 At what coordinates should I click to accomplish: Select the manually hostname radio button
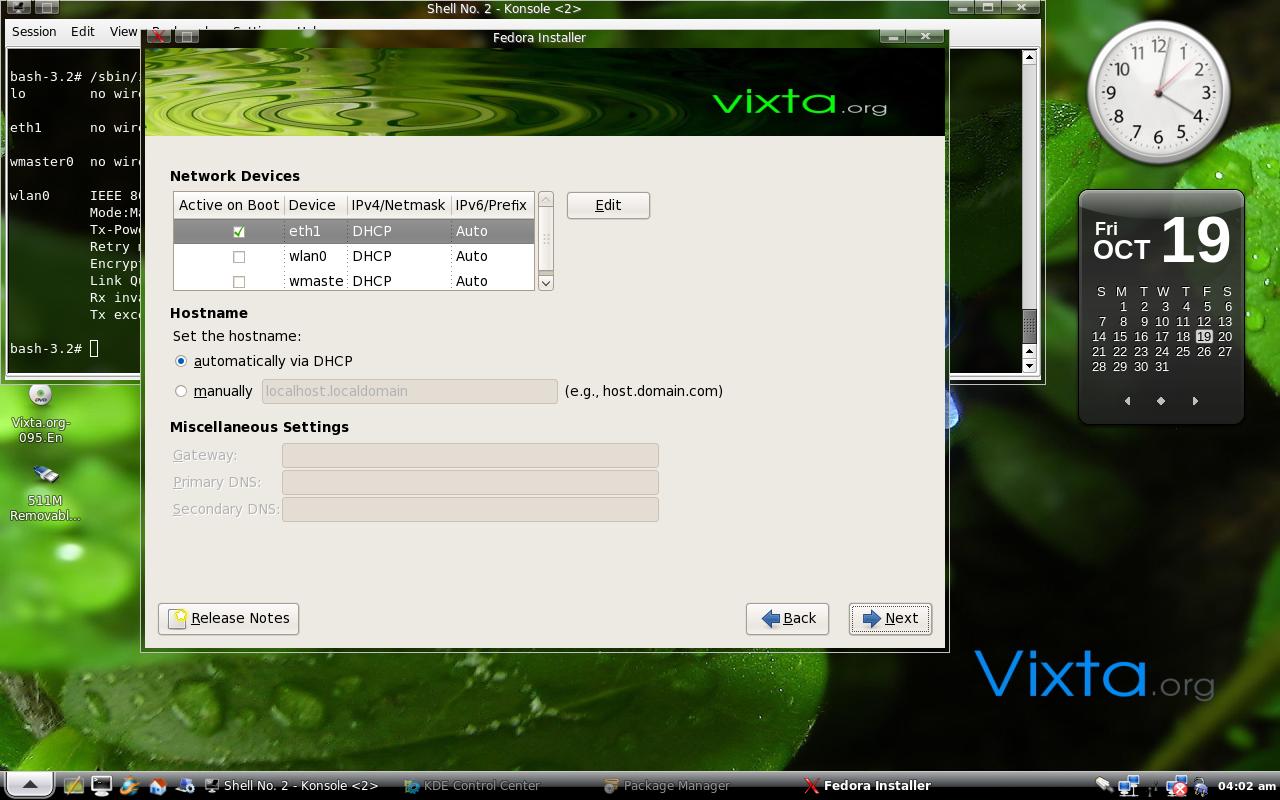click(x=181, y=391)
